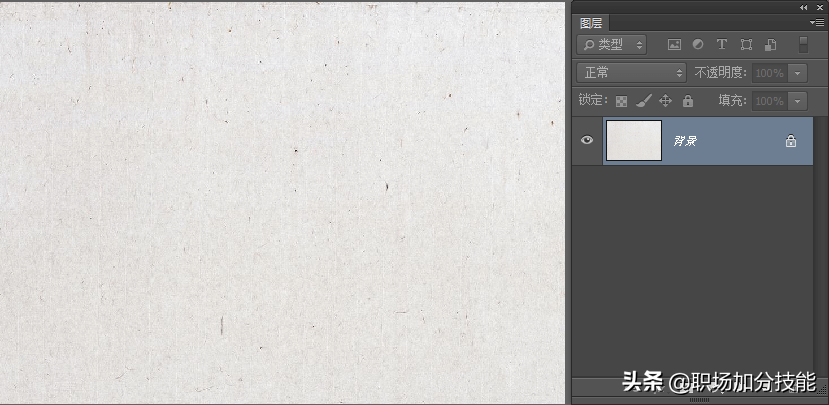This screenshot has width=829, height=405.
Task: Filter for shape layers
Action: point(746,45)
